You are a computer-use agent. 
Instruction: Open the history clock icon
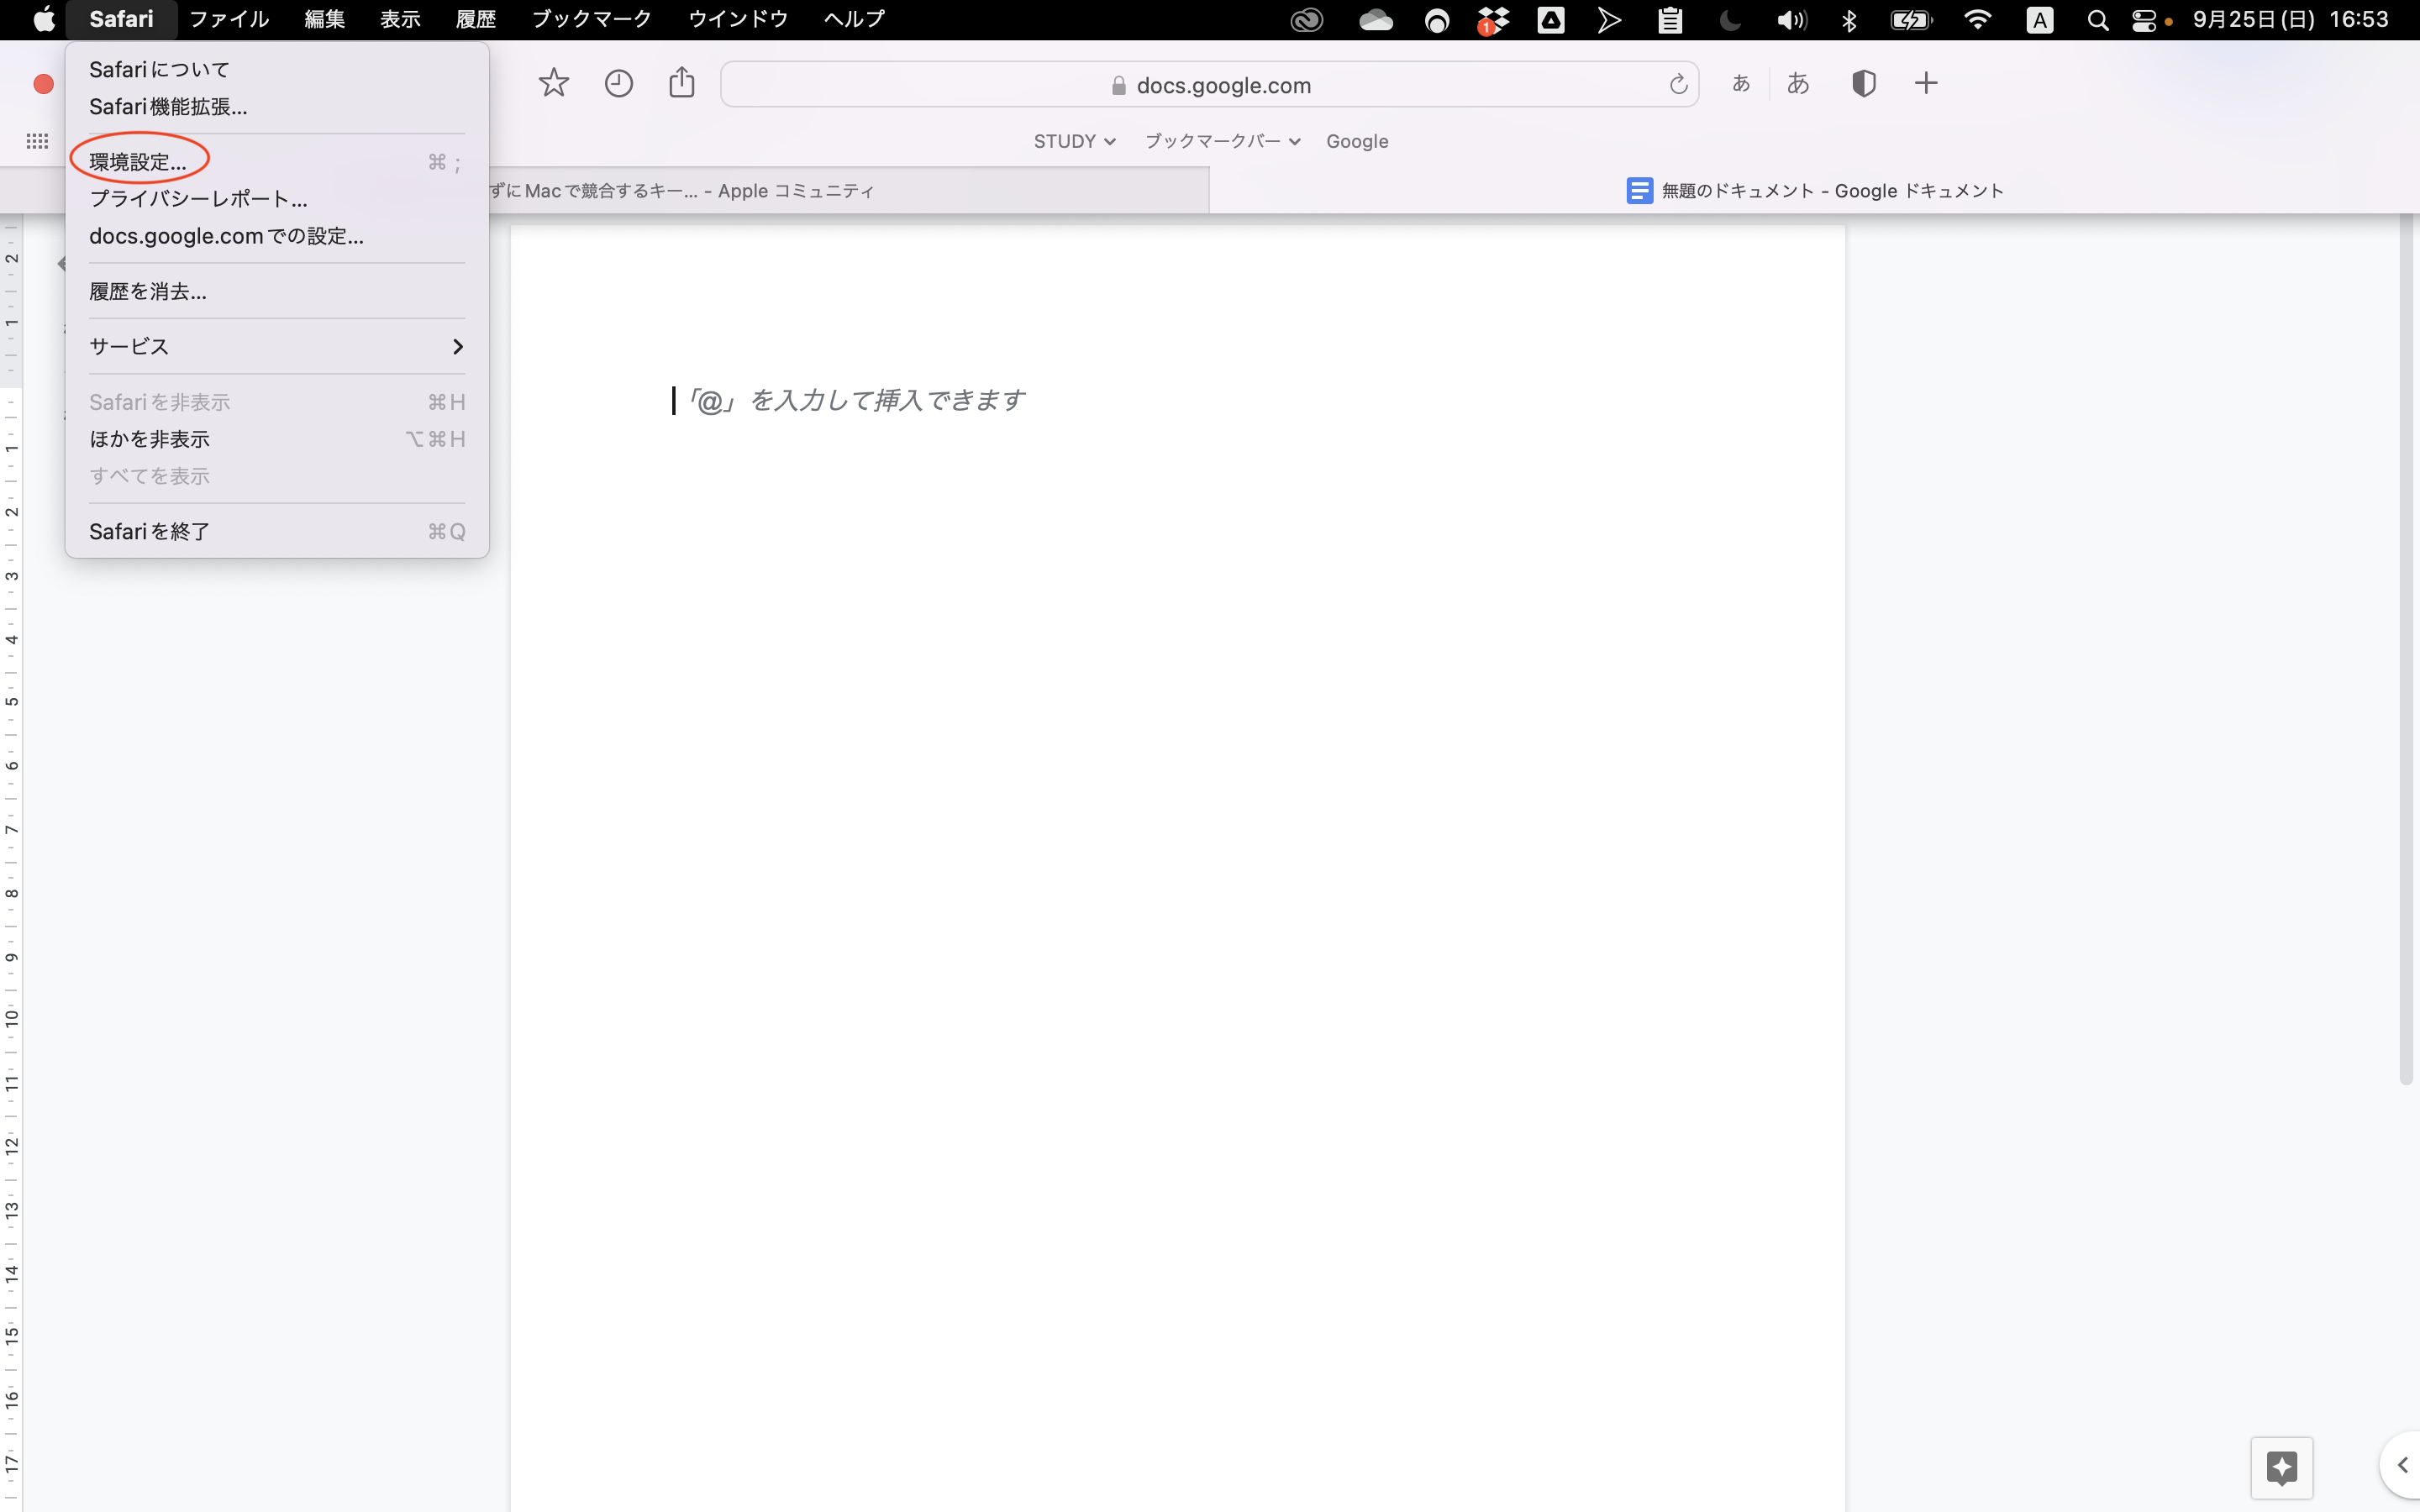click(619, 83)
